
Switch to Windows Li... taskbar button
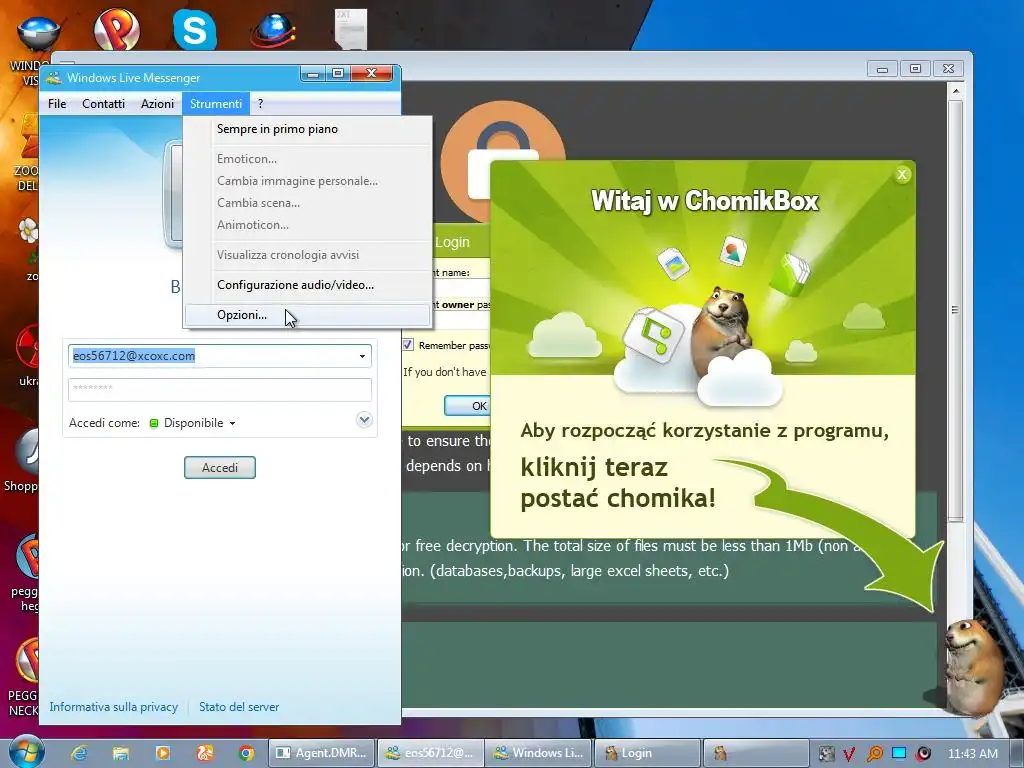click(539, 753)
